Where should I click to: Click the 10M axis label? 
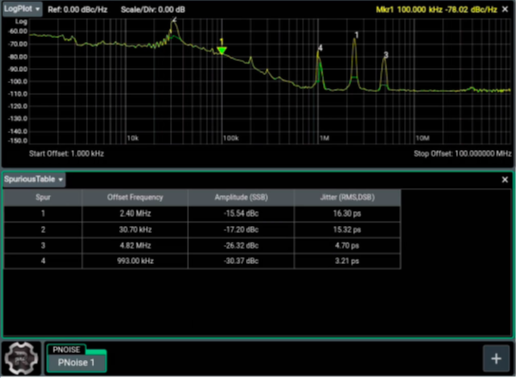coord(423,138)
